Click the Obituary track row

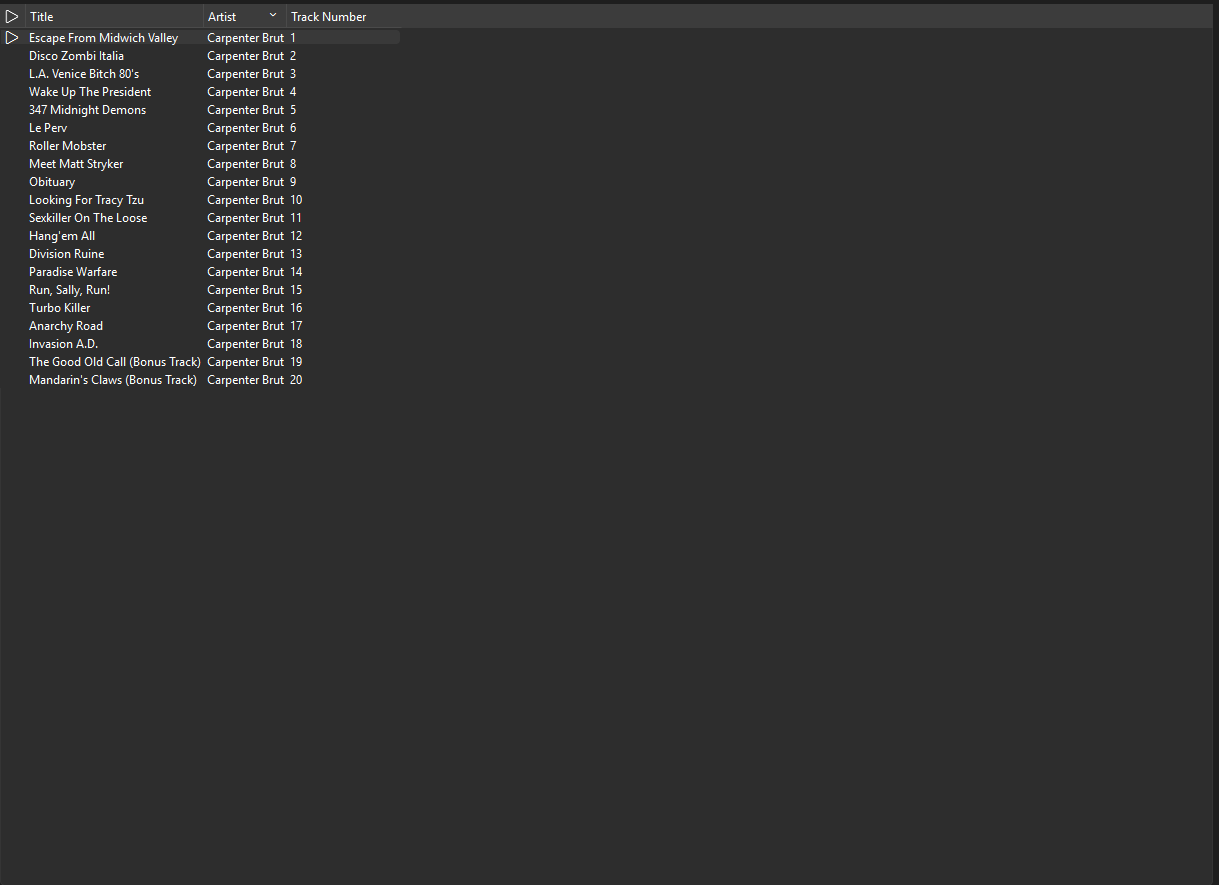point(52,182)
